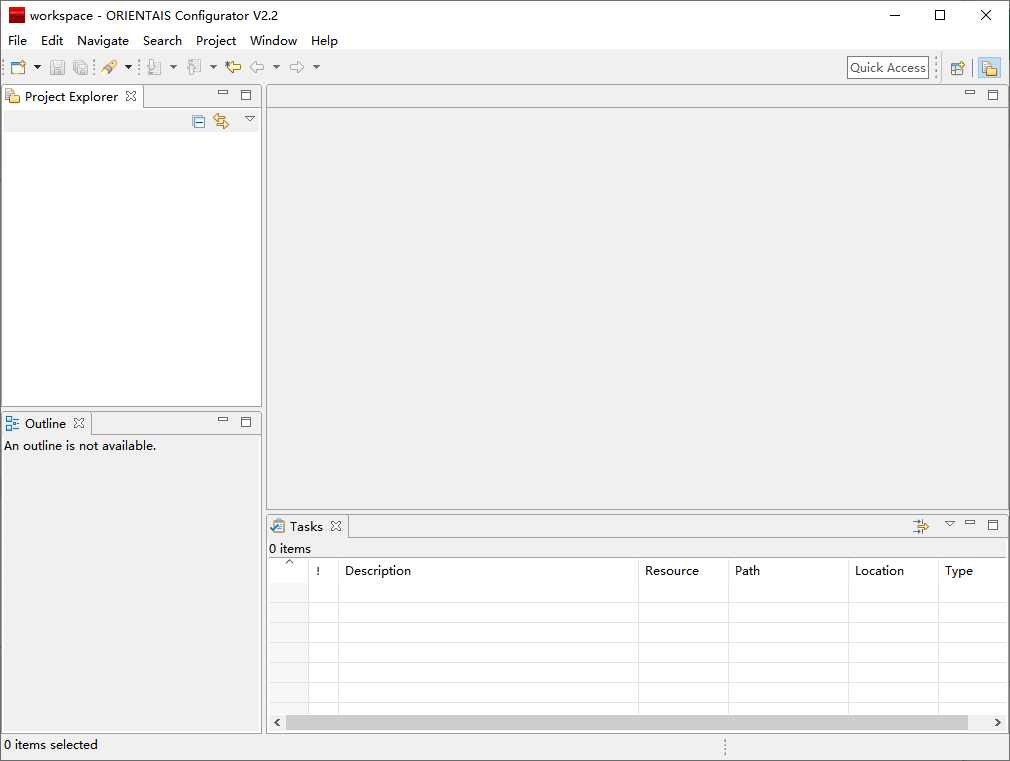Open the Navigate menu
1010x761 pixels.
pyautogui.click(x=103, y=41)
